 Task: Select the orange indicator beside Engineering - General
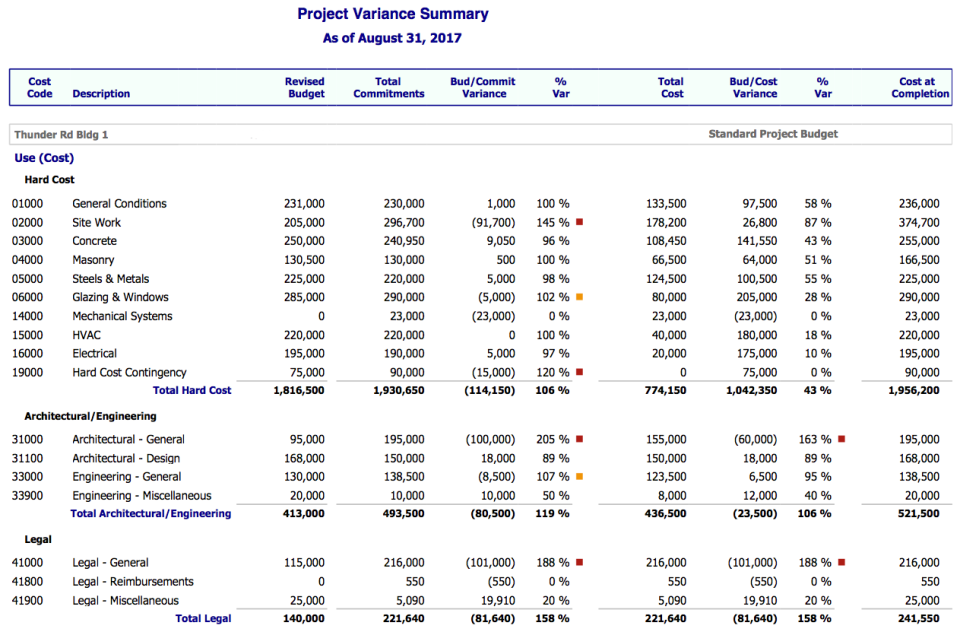pyautogui.click(x=580, y=477)
